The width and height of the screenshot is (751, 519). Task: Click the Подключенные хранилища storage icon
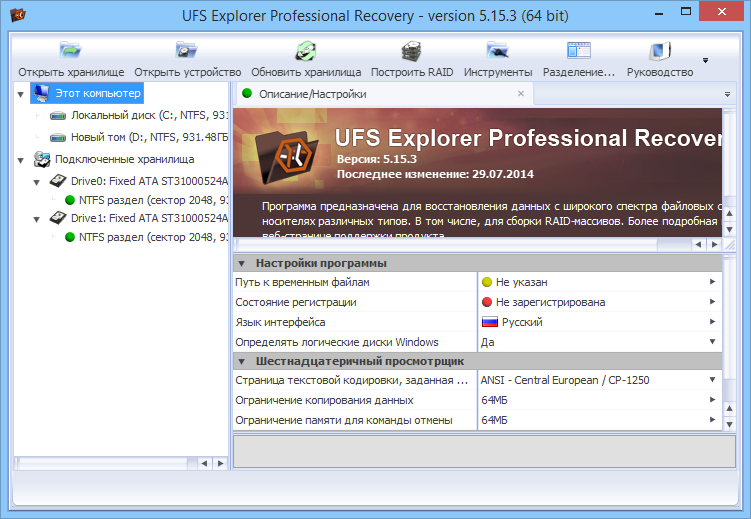point(42,159)
